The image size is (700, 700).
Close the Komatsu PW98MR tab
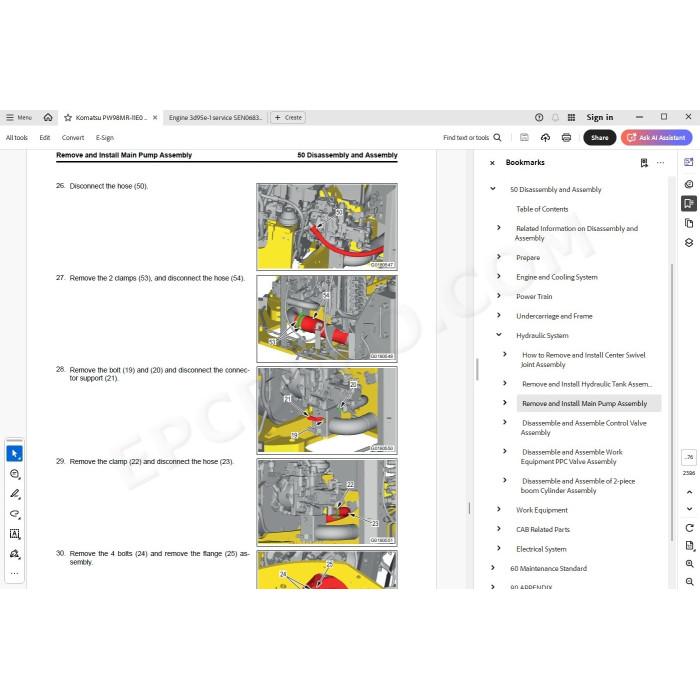tap(155, 118)
